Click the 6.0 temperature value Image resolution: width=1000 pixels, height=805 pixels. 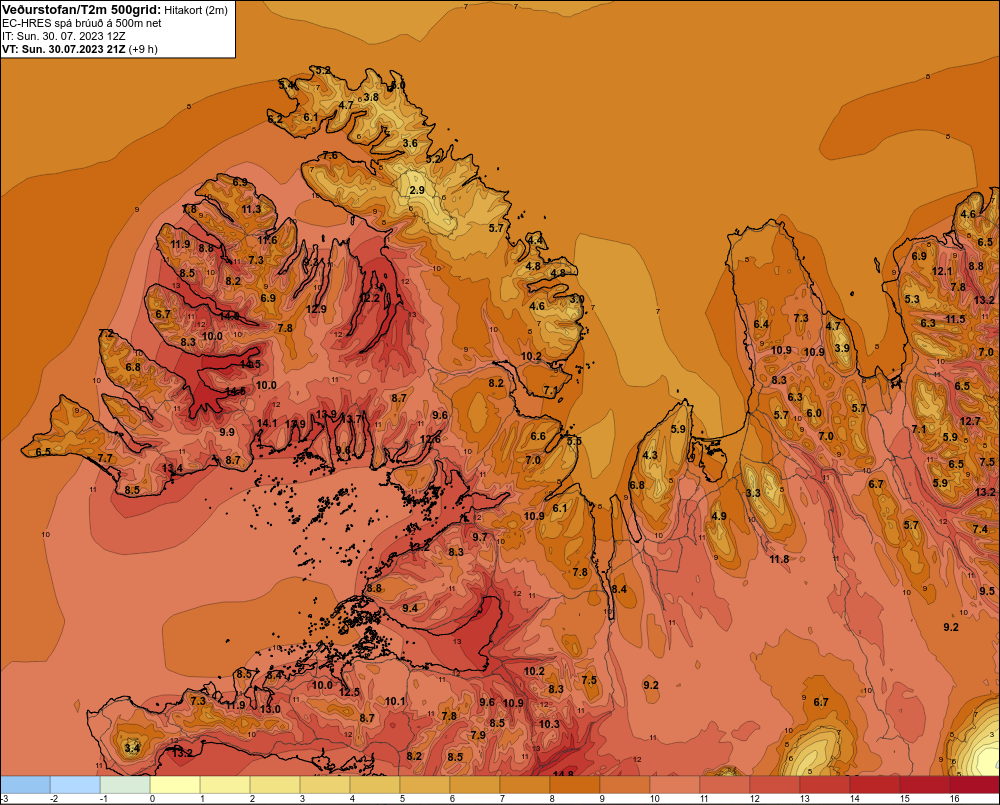814,413
